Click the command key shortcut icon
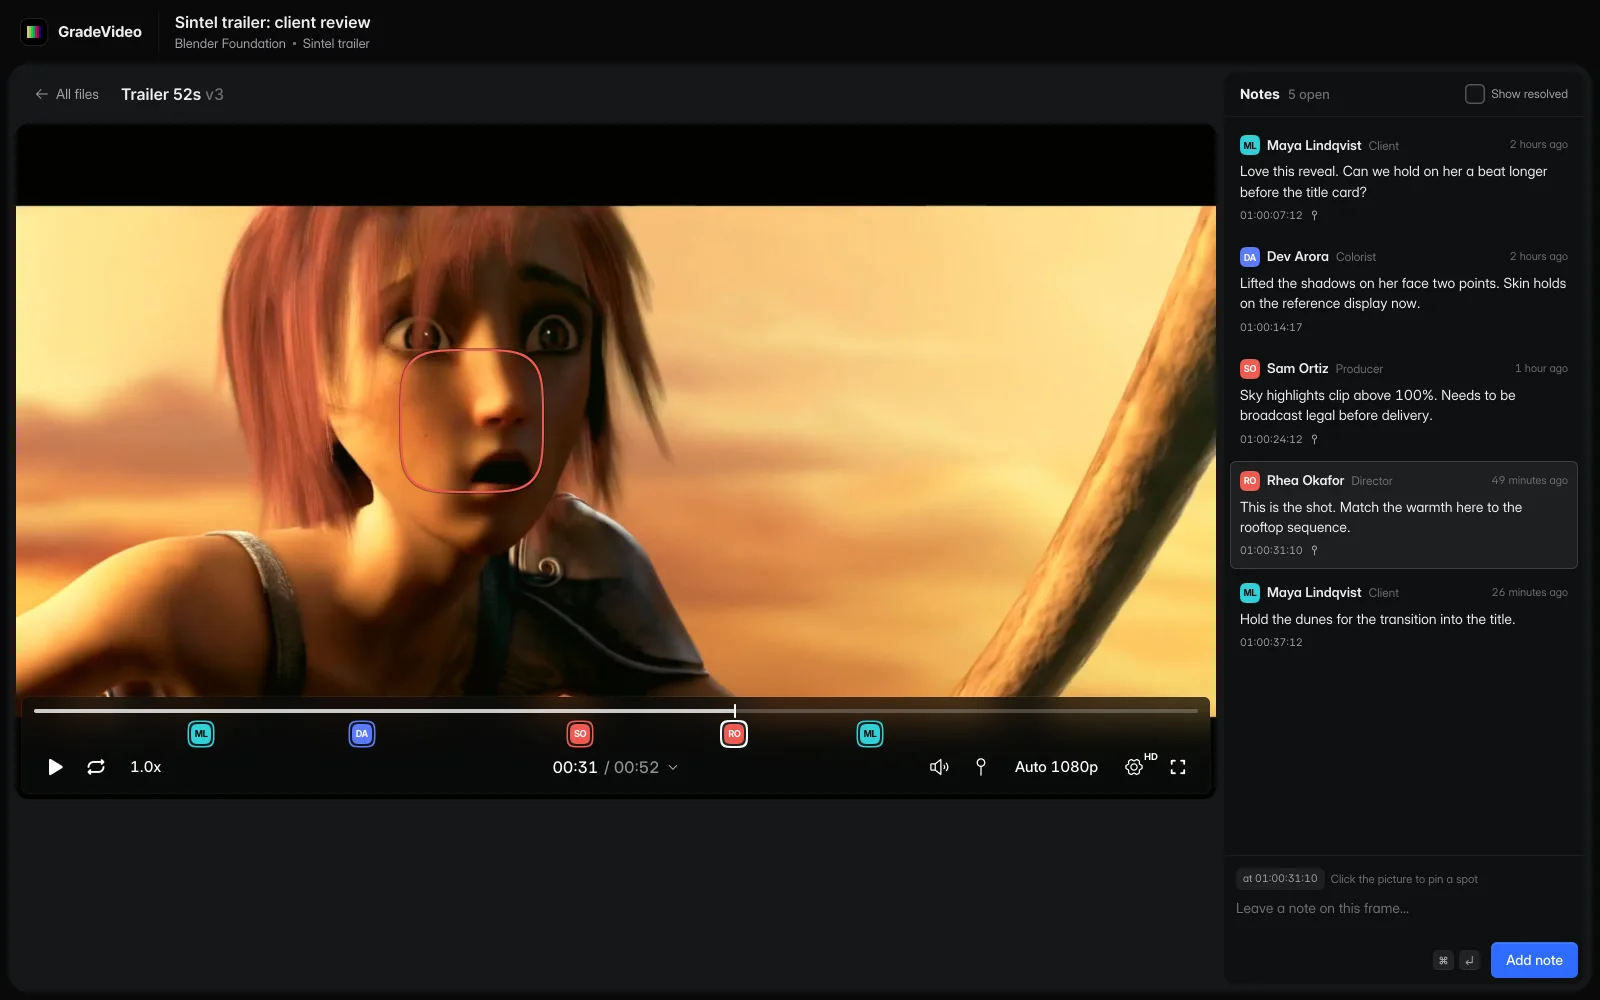Image resolution: width=1600 pixels, height=1000 pixels. (1443, 960)
